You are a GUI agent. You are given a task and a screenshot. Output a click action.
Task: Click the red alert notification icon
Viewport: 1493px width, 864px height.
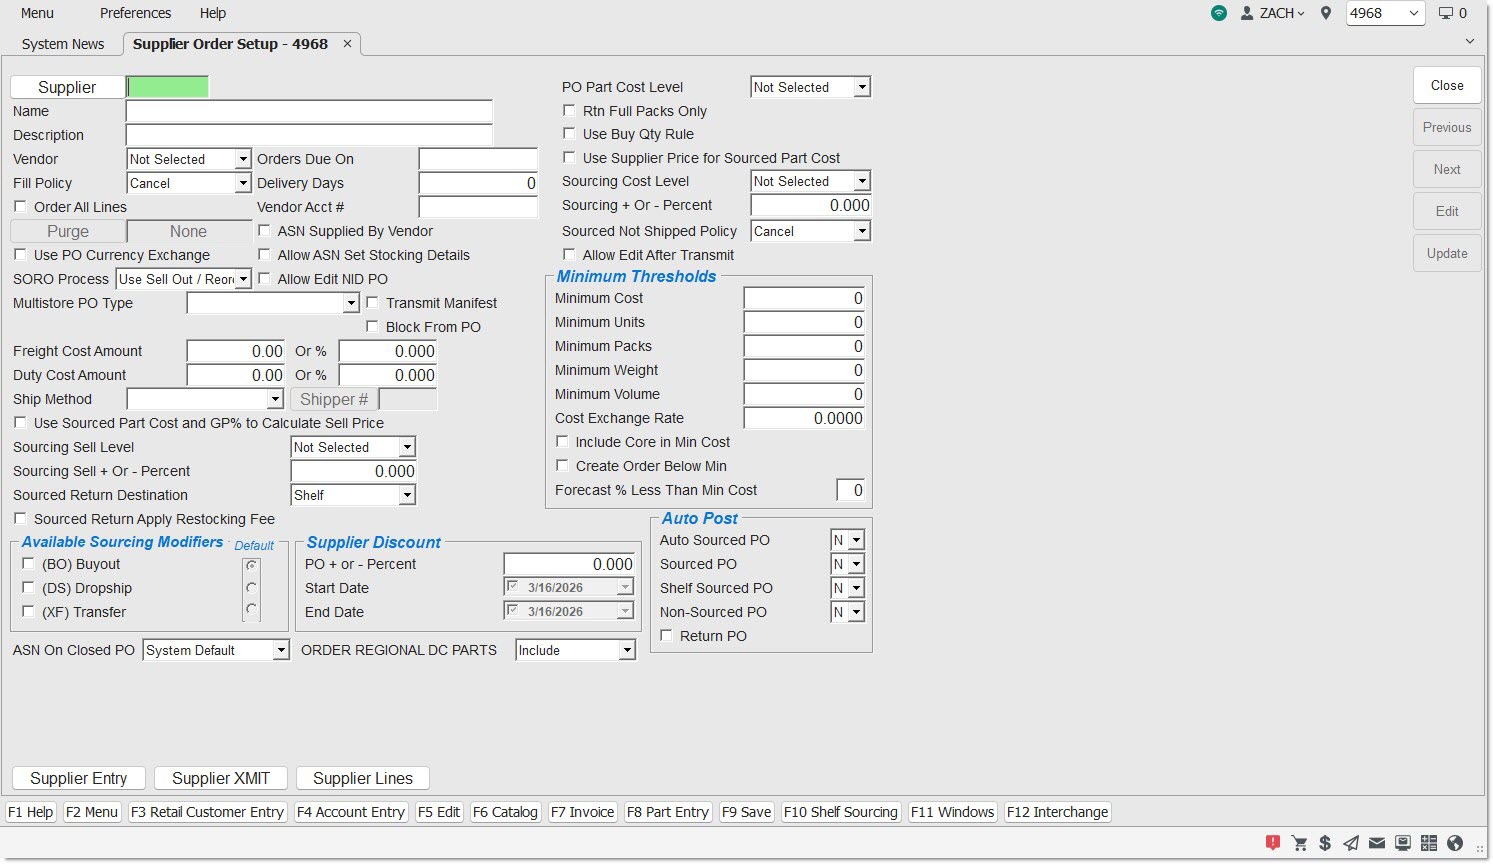point(1273,843)
